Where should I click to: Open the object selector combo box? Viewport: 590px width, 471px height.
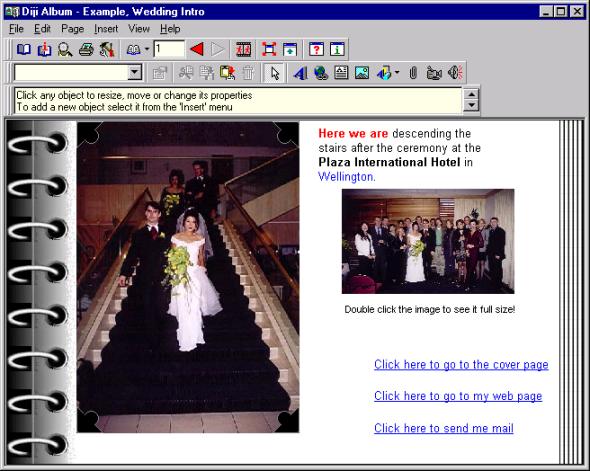[x=78, y=73]
